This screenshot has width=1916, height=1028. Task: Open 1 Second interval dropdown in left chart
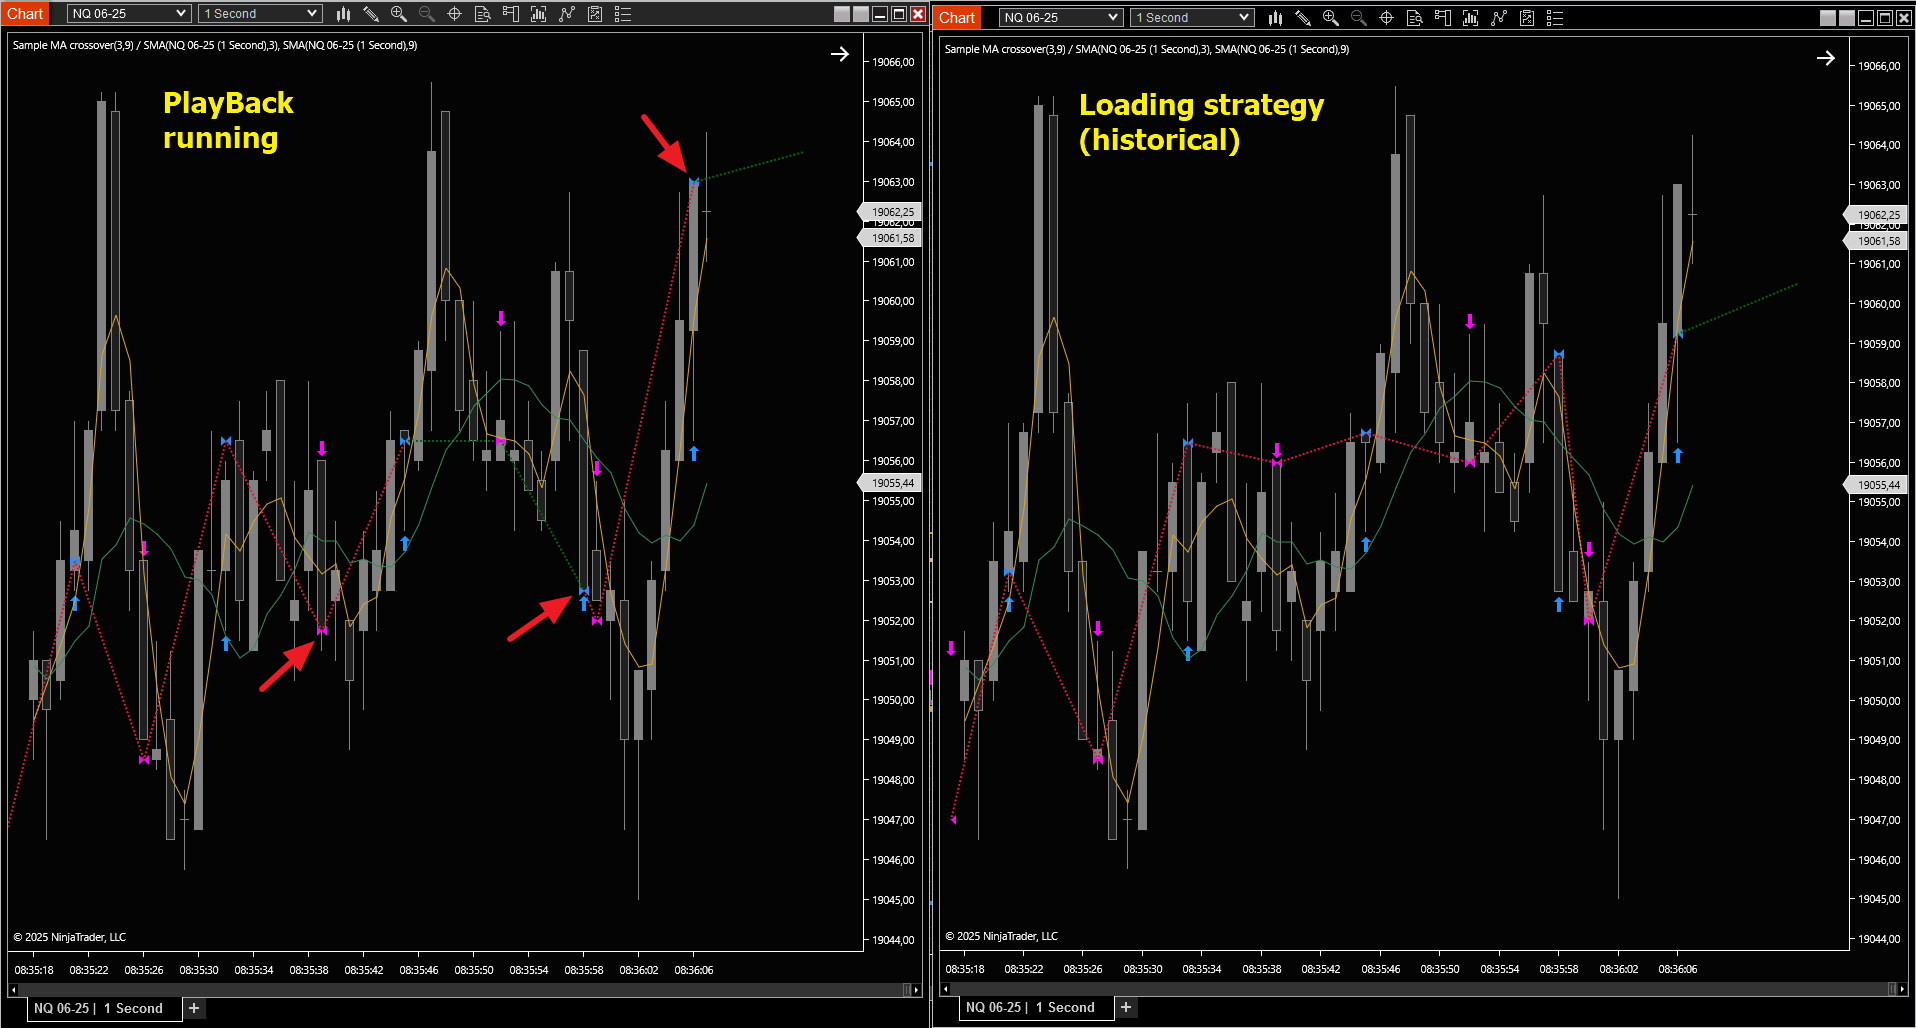pyautogui.click(x=260, y=14)
